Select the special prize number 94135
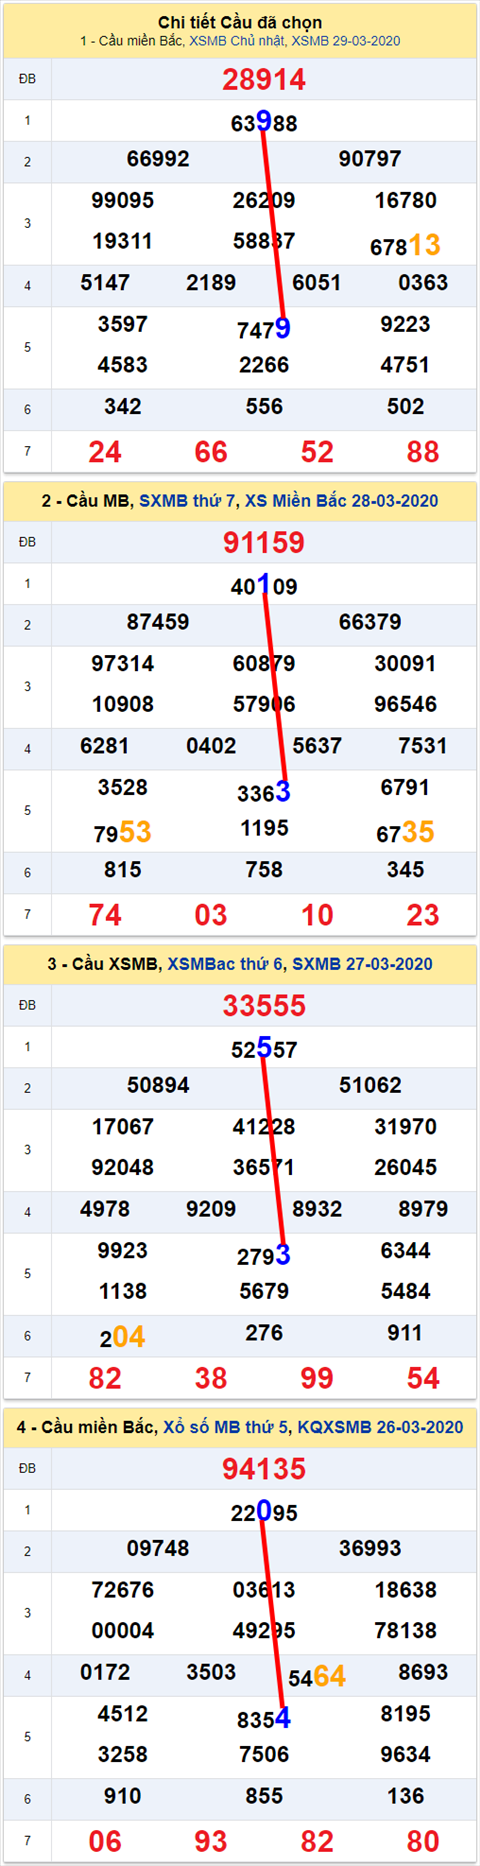Screen dimensions: 480x1866 coord(264,1469)
